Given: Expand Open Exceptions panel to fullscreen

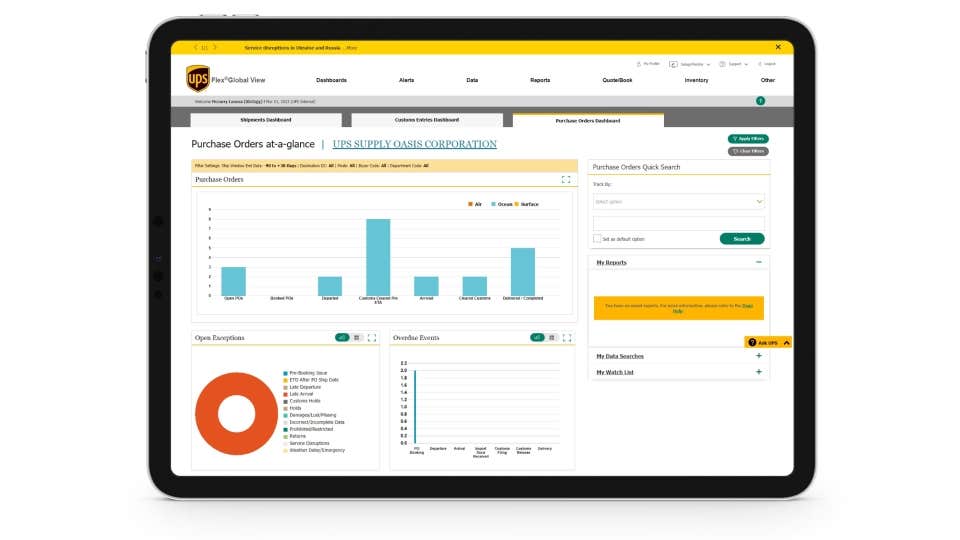Looking at the screenshot, I should [x=372, y=338].
